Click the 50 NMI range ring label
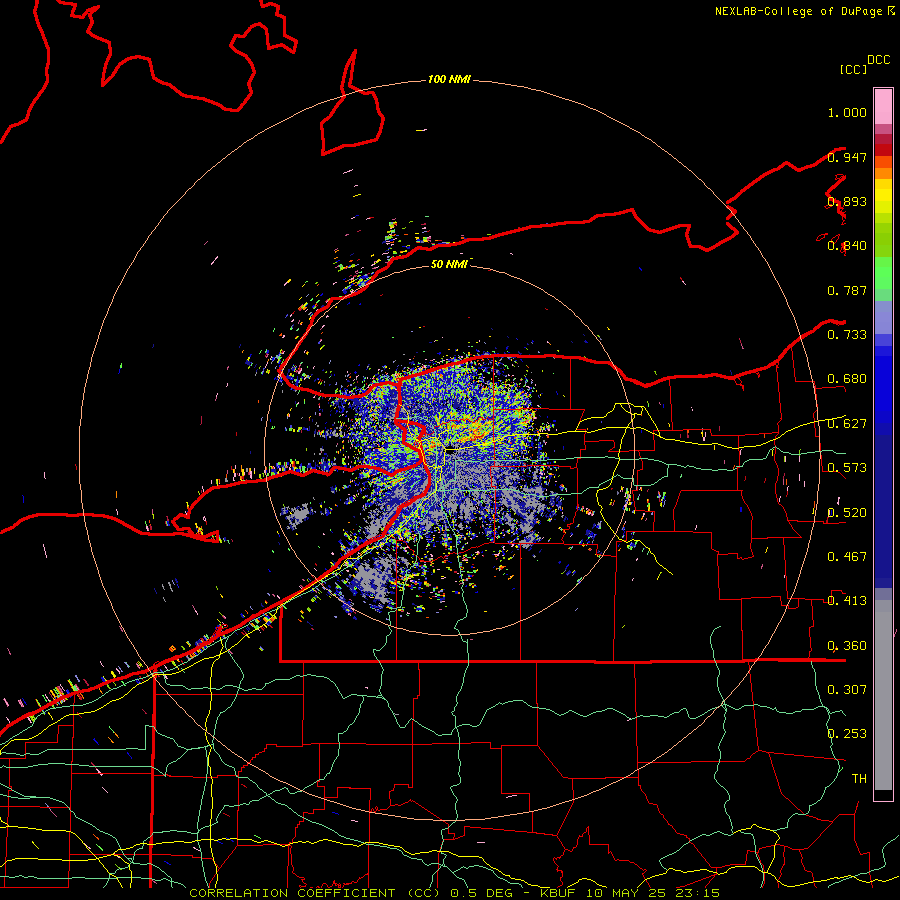 (449, 264)
